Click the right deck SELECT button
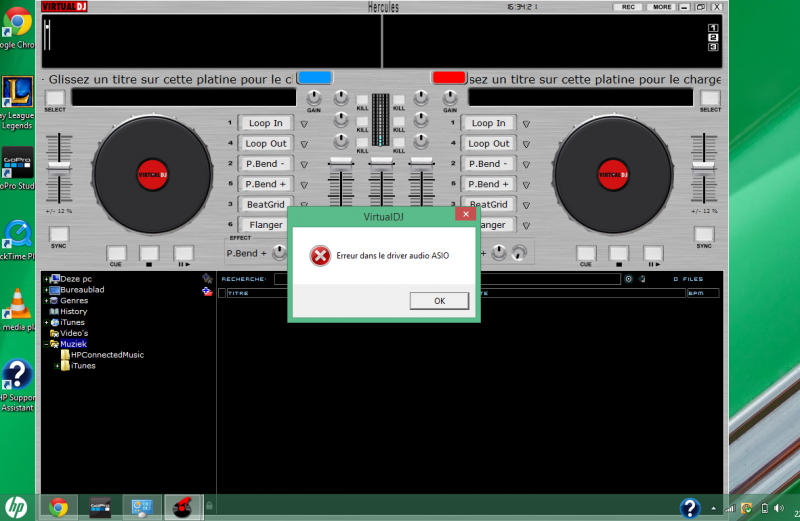Viewport: 800px width, 521px height. click(710, 97)
